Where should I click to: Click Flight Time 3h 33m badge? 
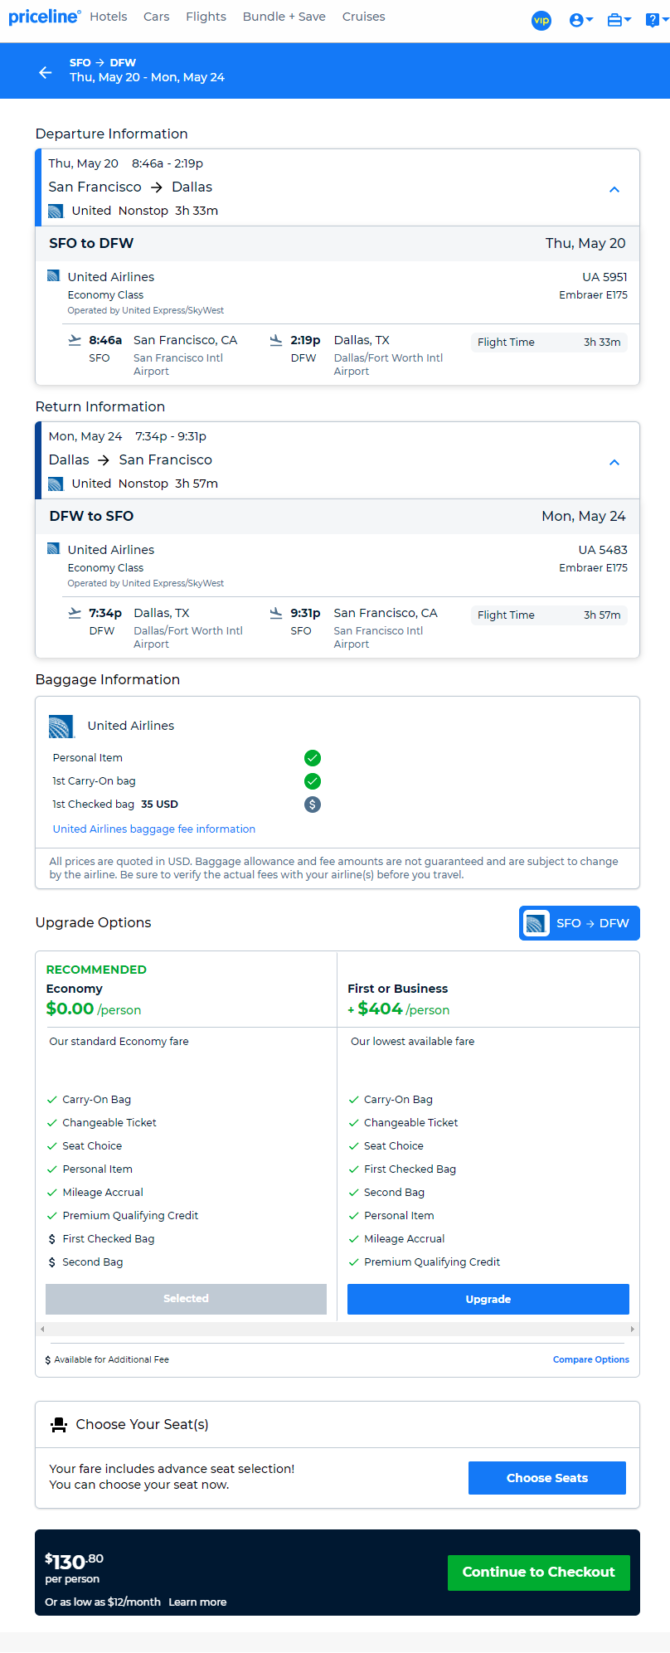(x=549, y=342)
